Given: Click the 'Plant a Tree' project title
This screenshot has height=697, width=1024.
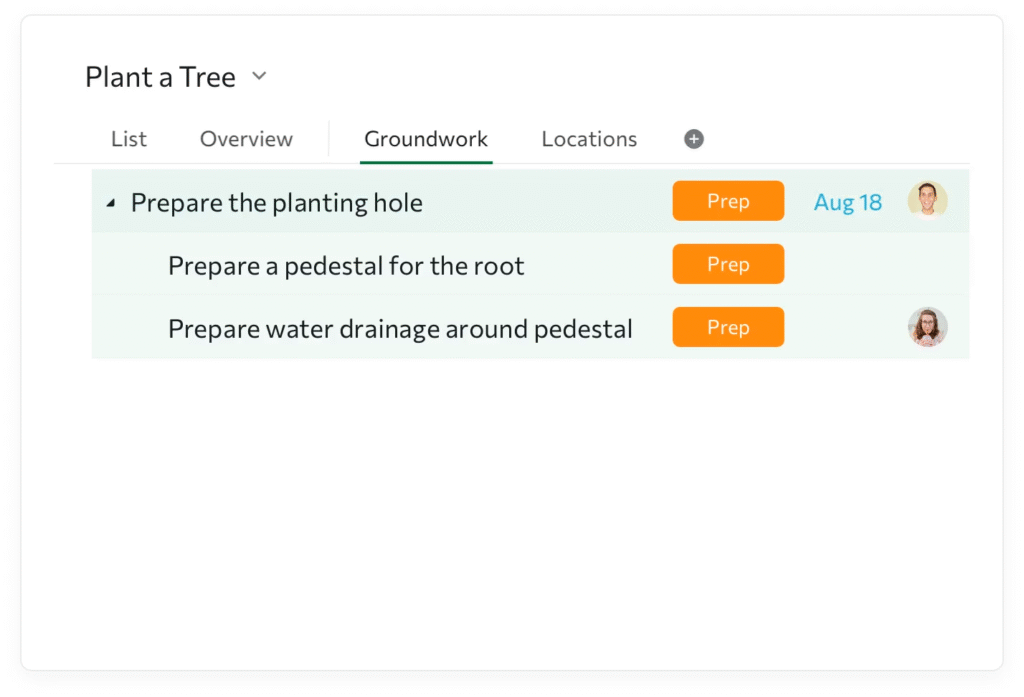Looking at the screenshot, I should (x=160, y=76).
